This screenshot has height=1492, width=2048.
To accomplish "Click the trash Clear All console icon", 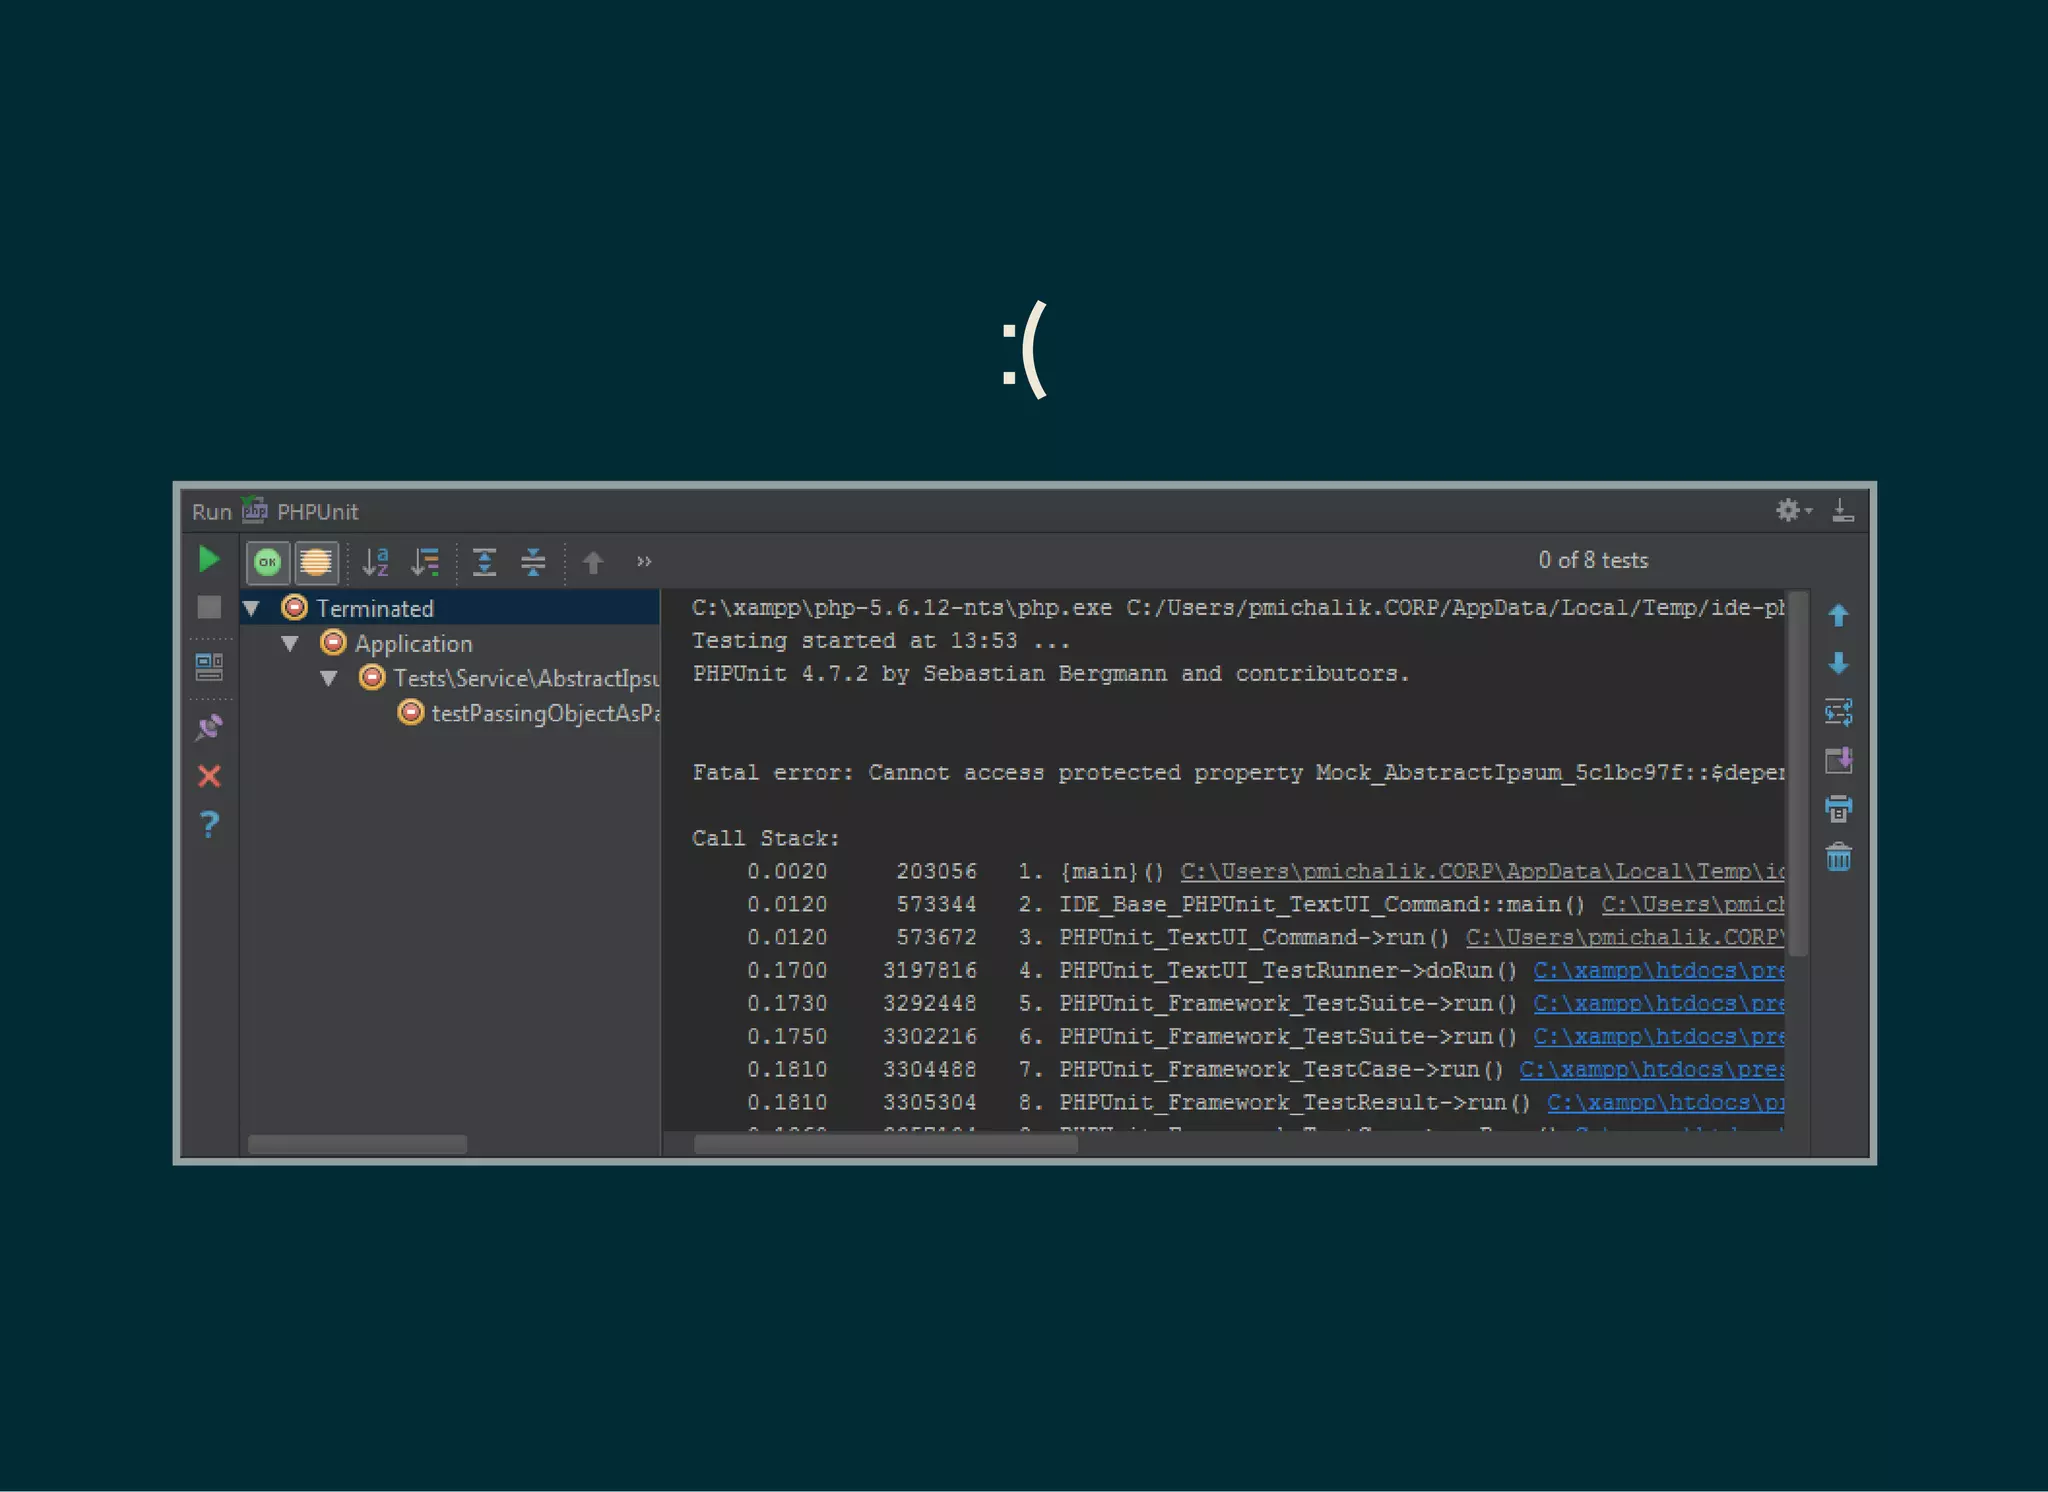I will point(1838,858).
